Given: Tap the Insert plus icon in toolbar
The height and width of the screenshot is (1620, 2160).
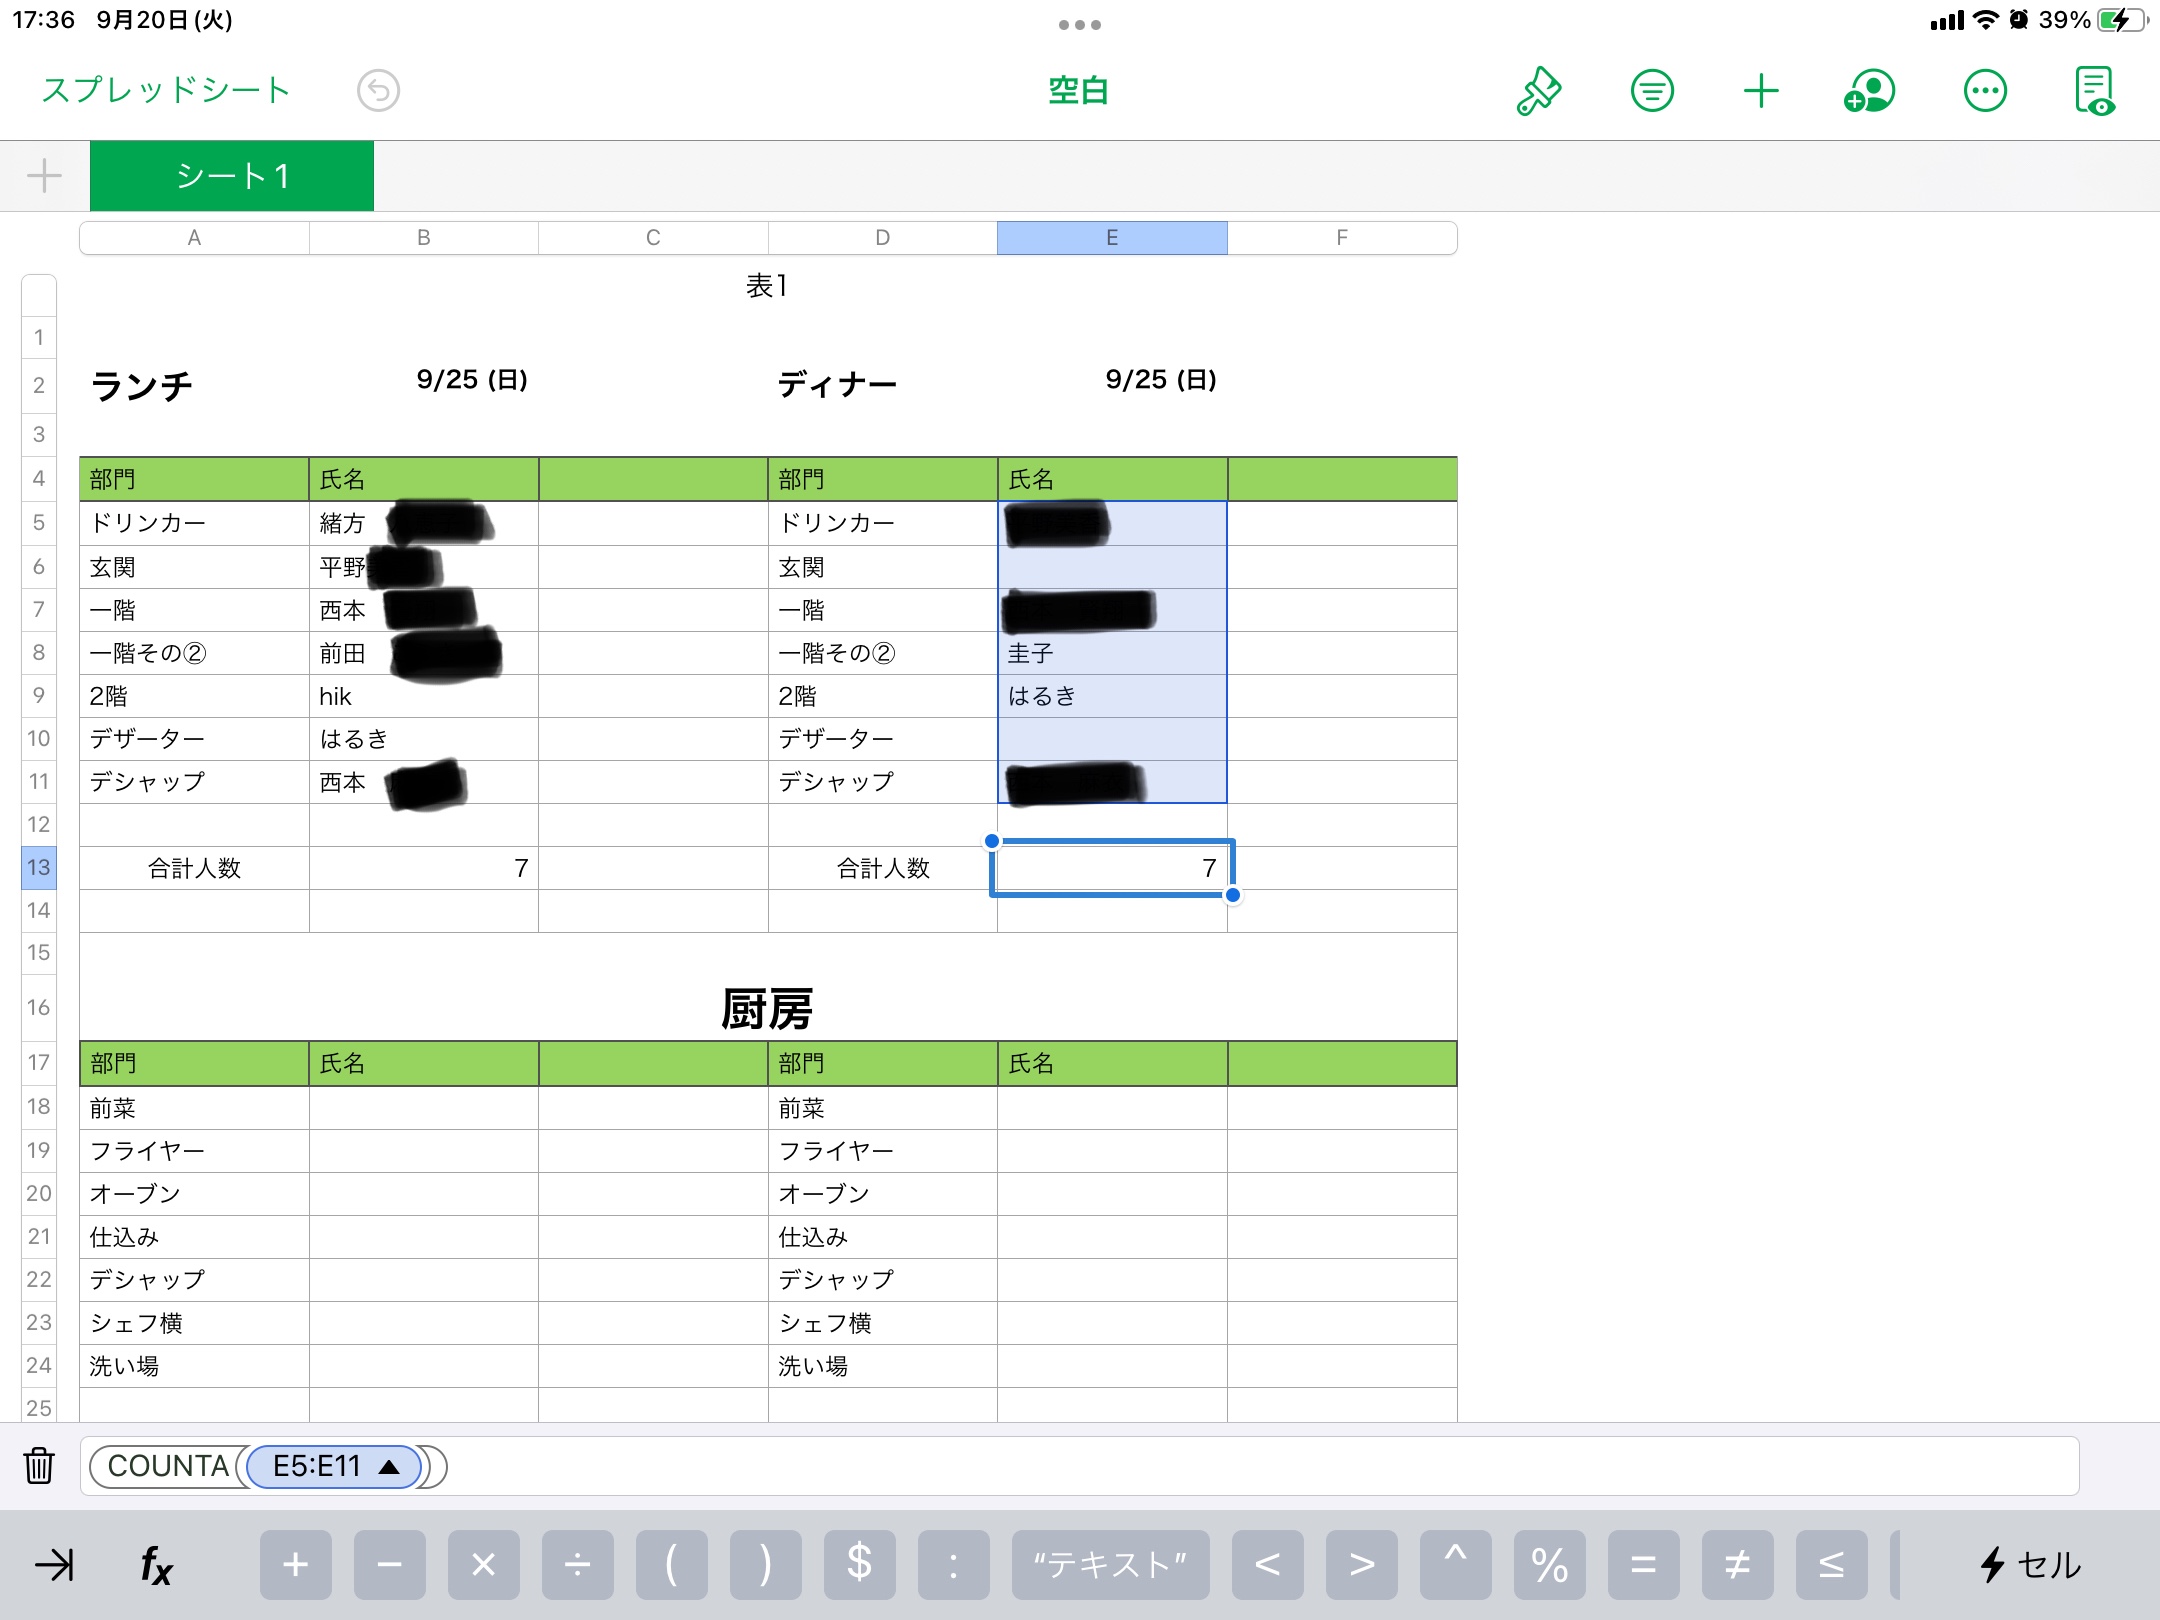Looking at the screenshot, I should pos(1760,90).
